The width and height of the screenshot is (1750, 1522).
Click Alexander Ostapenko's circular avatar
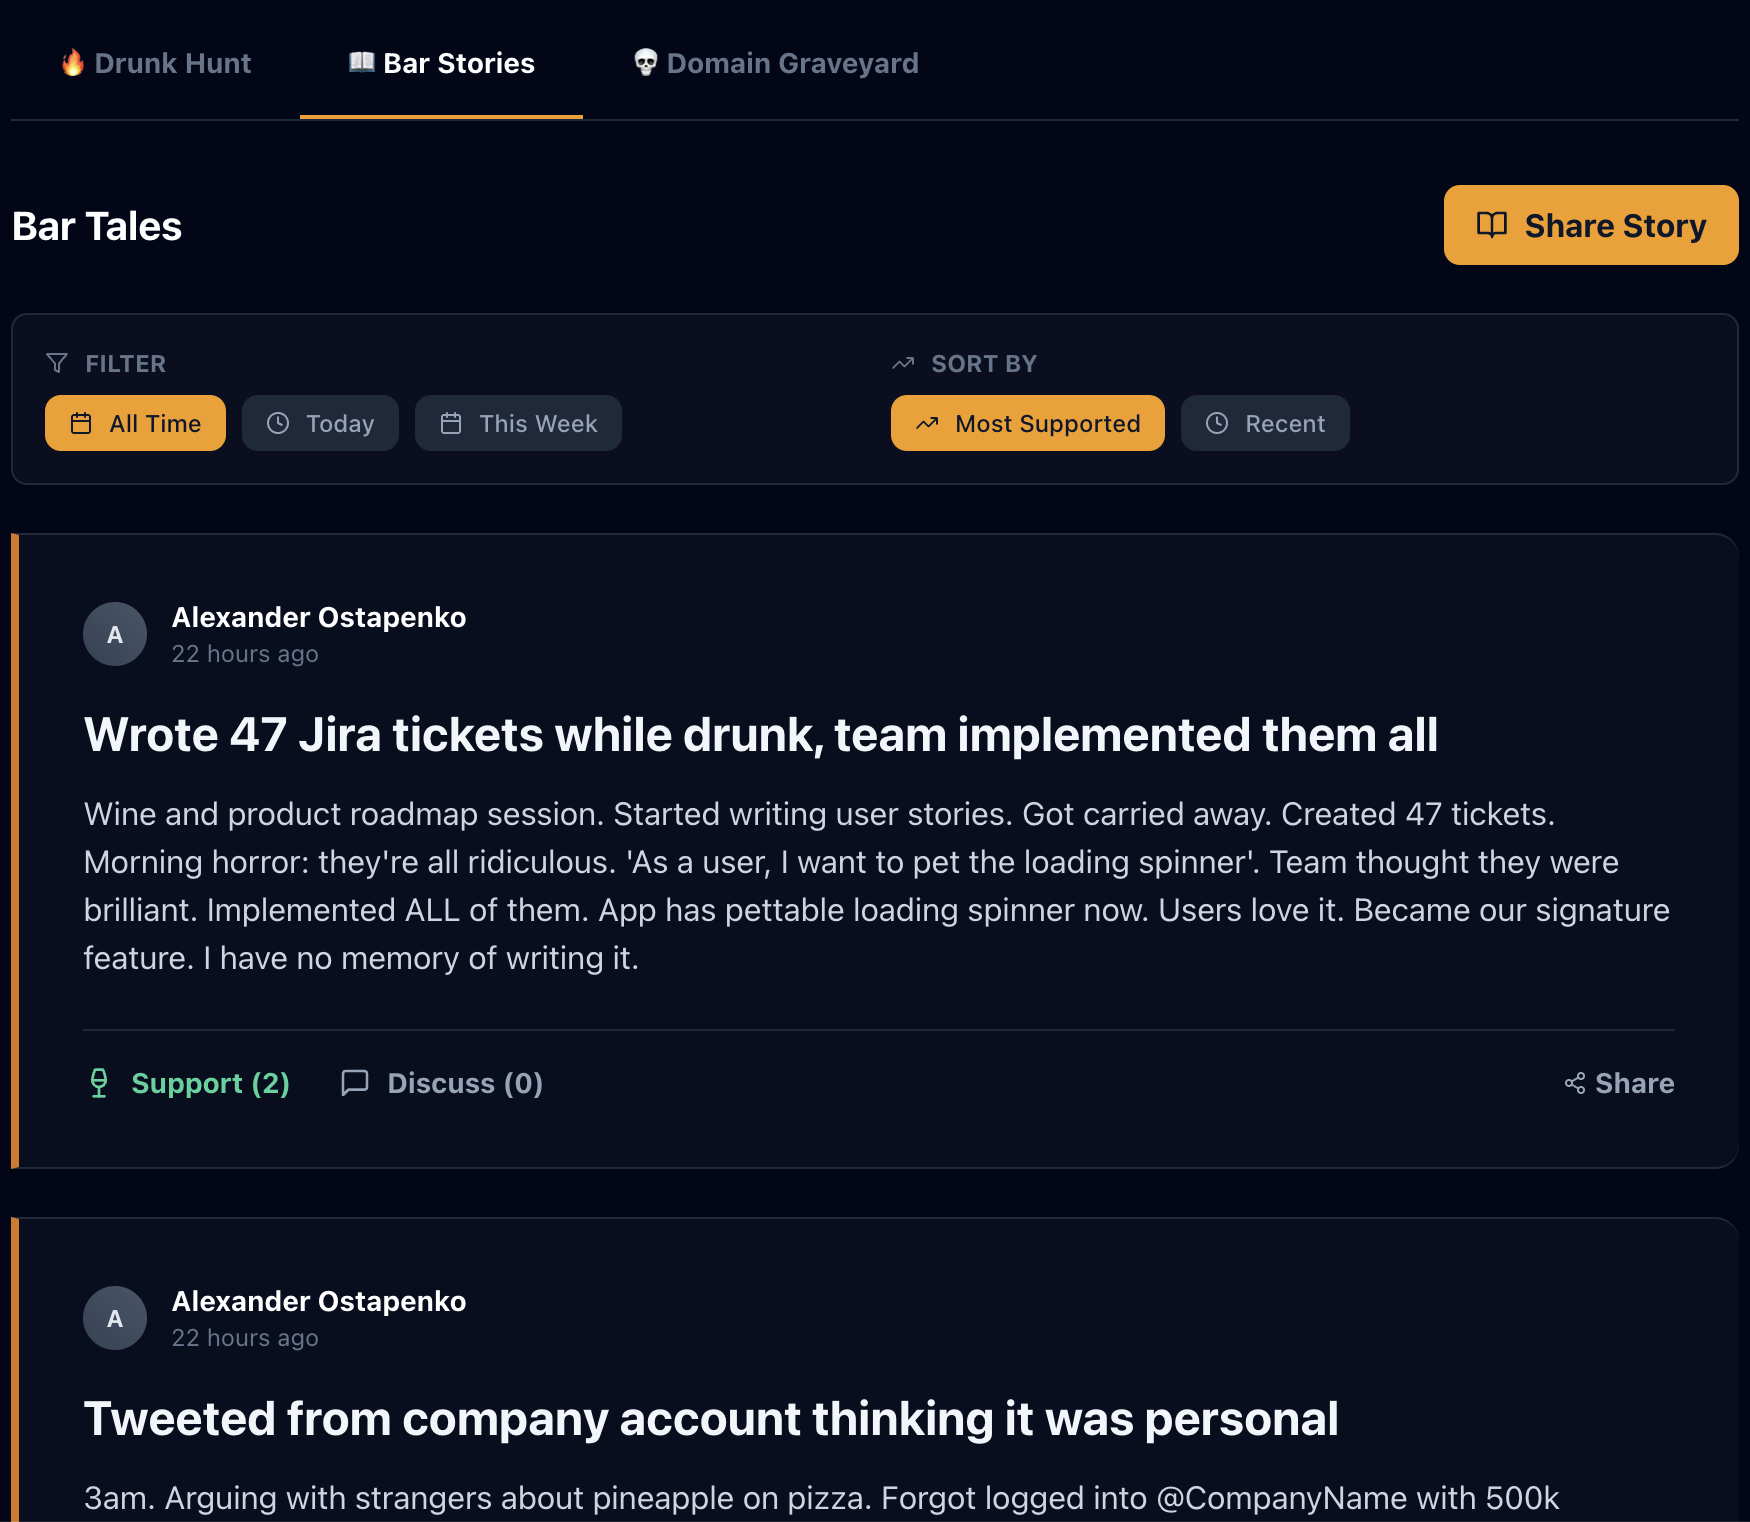115,634
